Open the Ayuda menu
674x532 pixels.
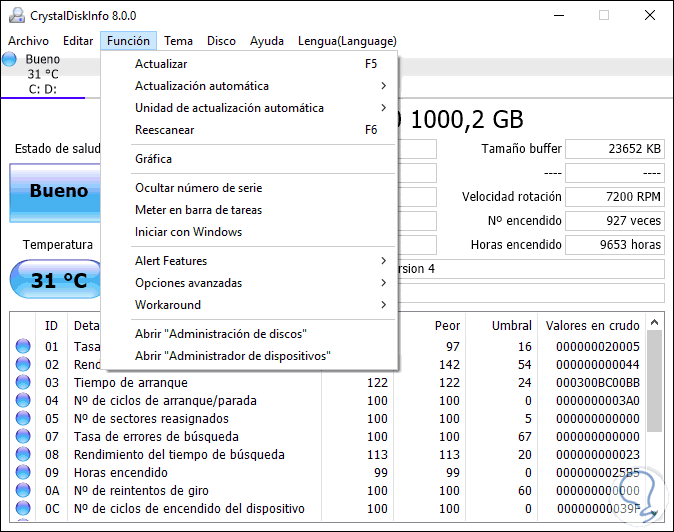(267, 41)
